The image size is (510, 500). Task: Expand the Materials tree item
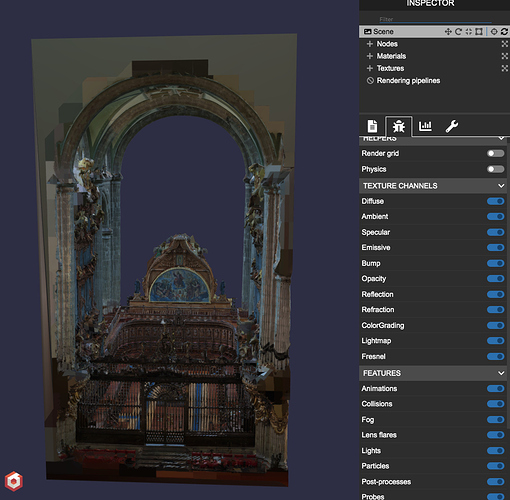369,56
